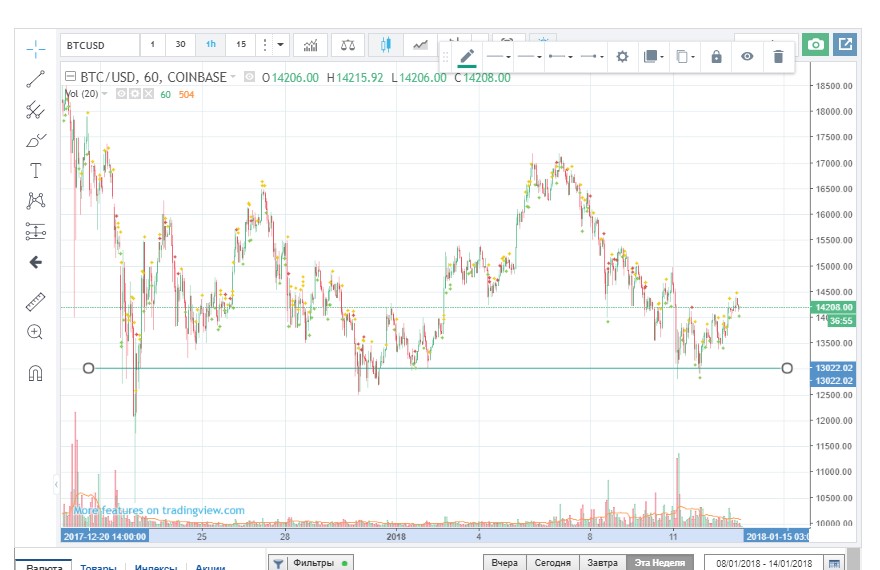This screenshot has width=880, height=570.
Task: Select the trend line drawing tool
Action: (x=36, y=79)
